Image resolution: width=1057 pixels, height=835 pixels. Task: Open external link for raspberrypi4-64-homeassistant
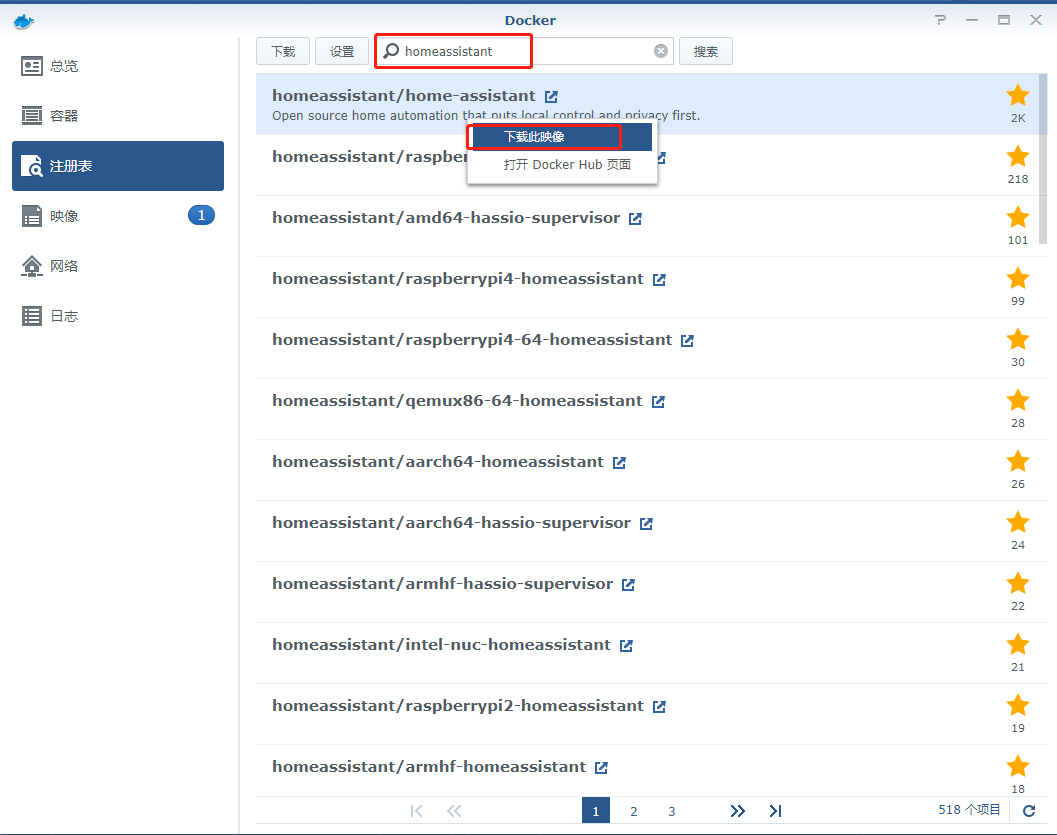click(x=688, y=340)
